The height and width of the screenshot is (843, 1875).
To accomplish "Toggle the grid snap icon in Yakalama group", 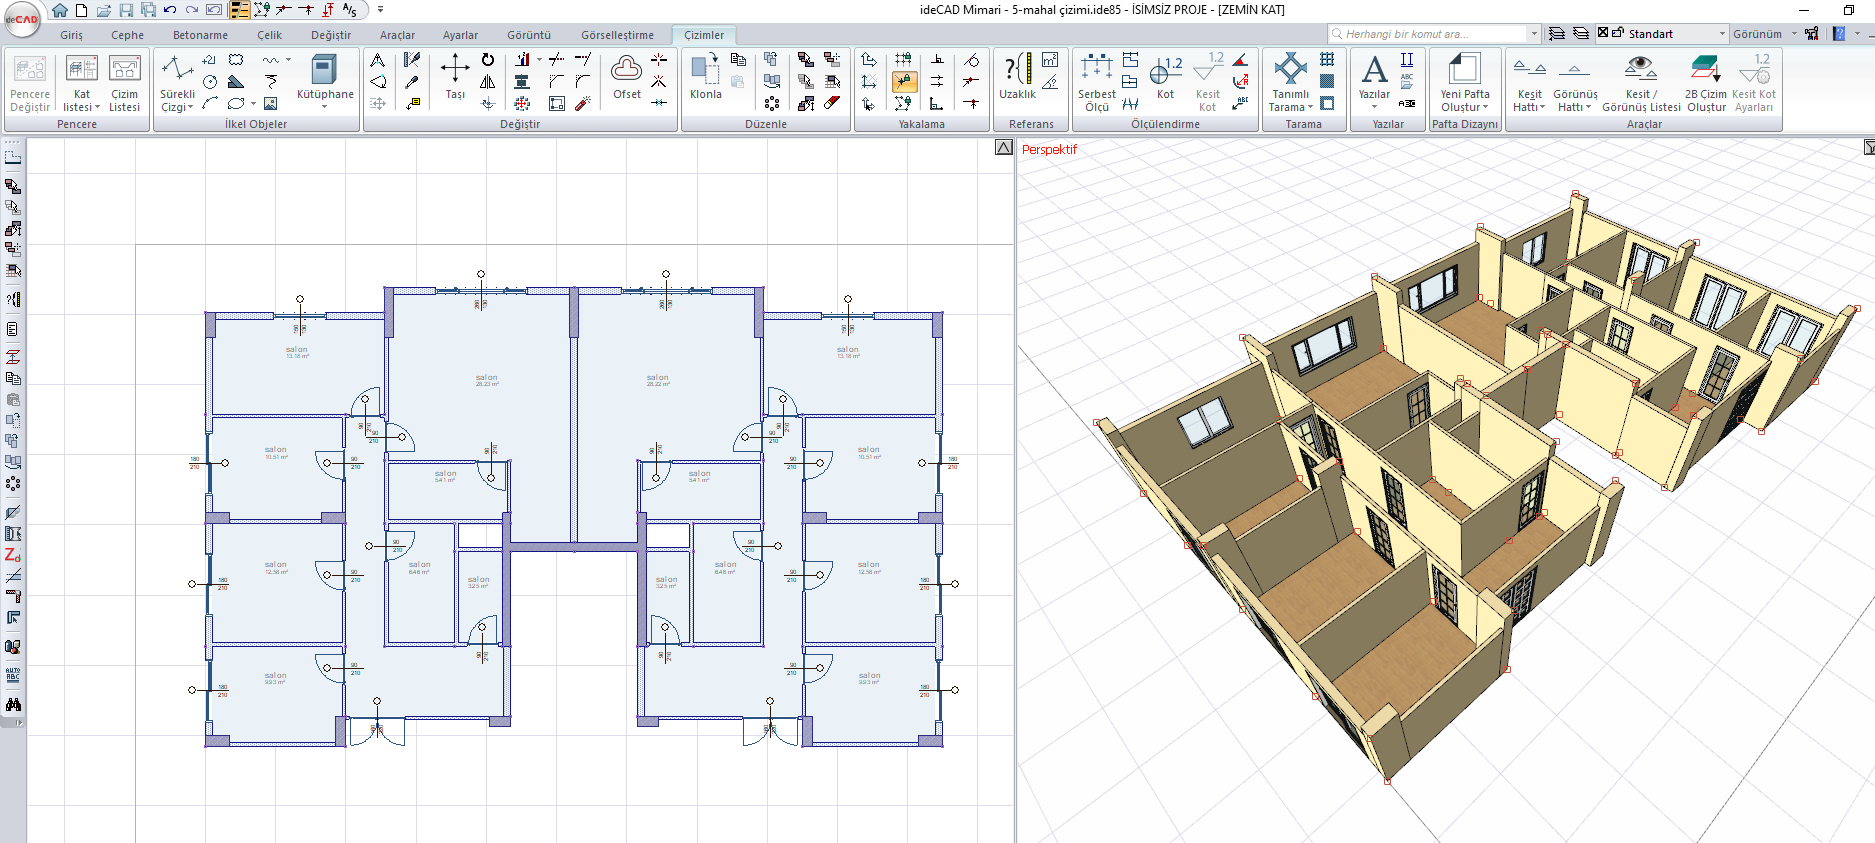I will click(x=904, y=60).
